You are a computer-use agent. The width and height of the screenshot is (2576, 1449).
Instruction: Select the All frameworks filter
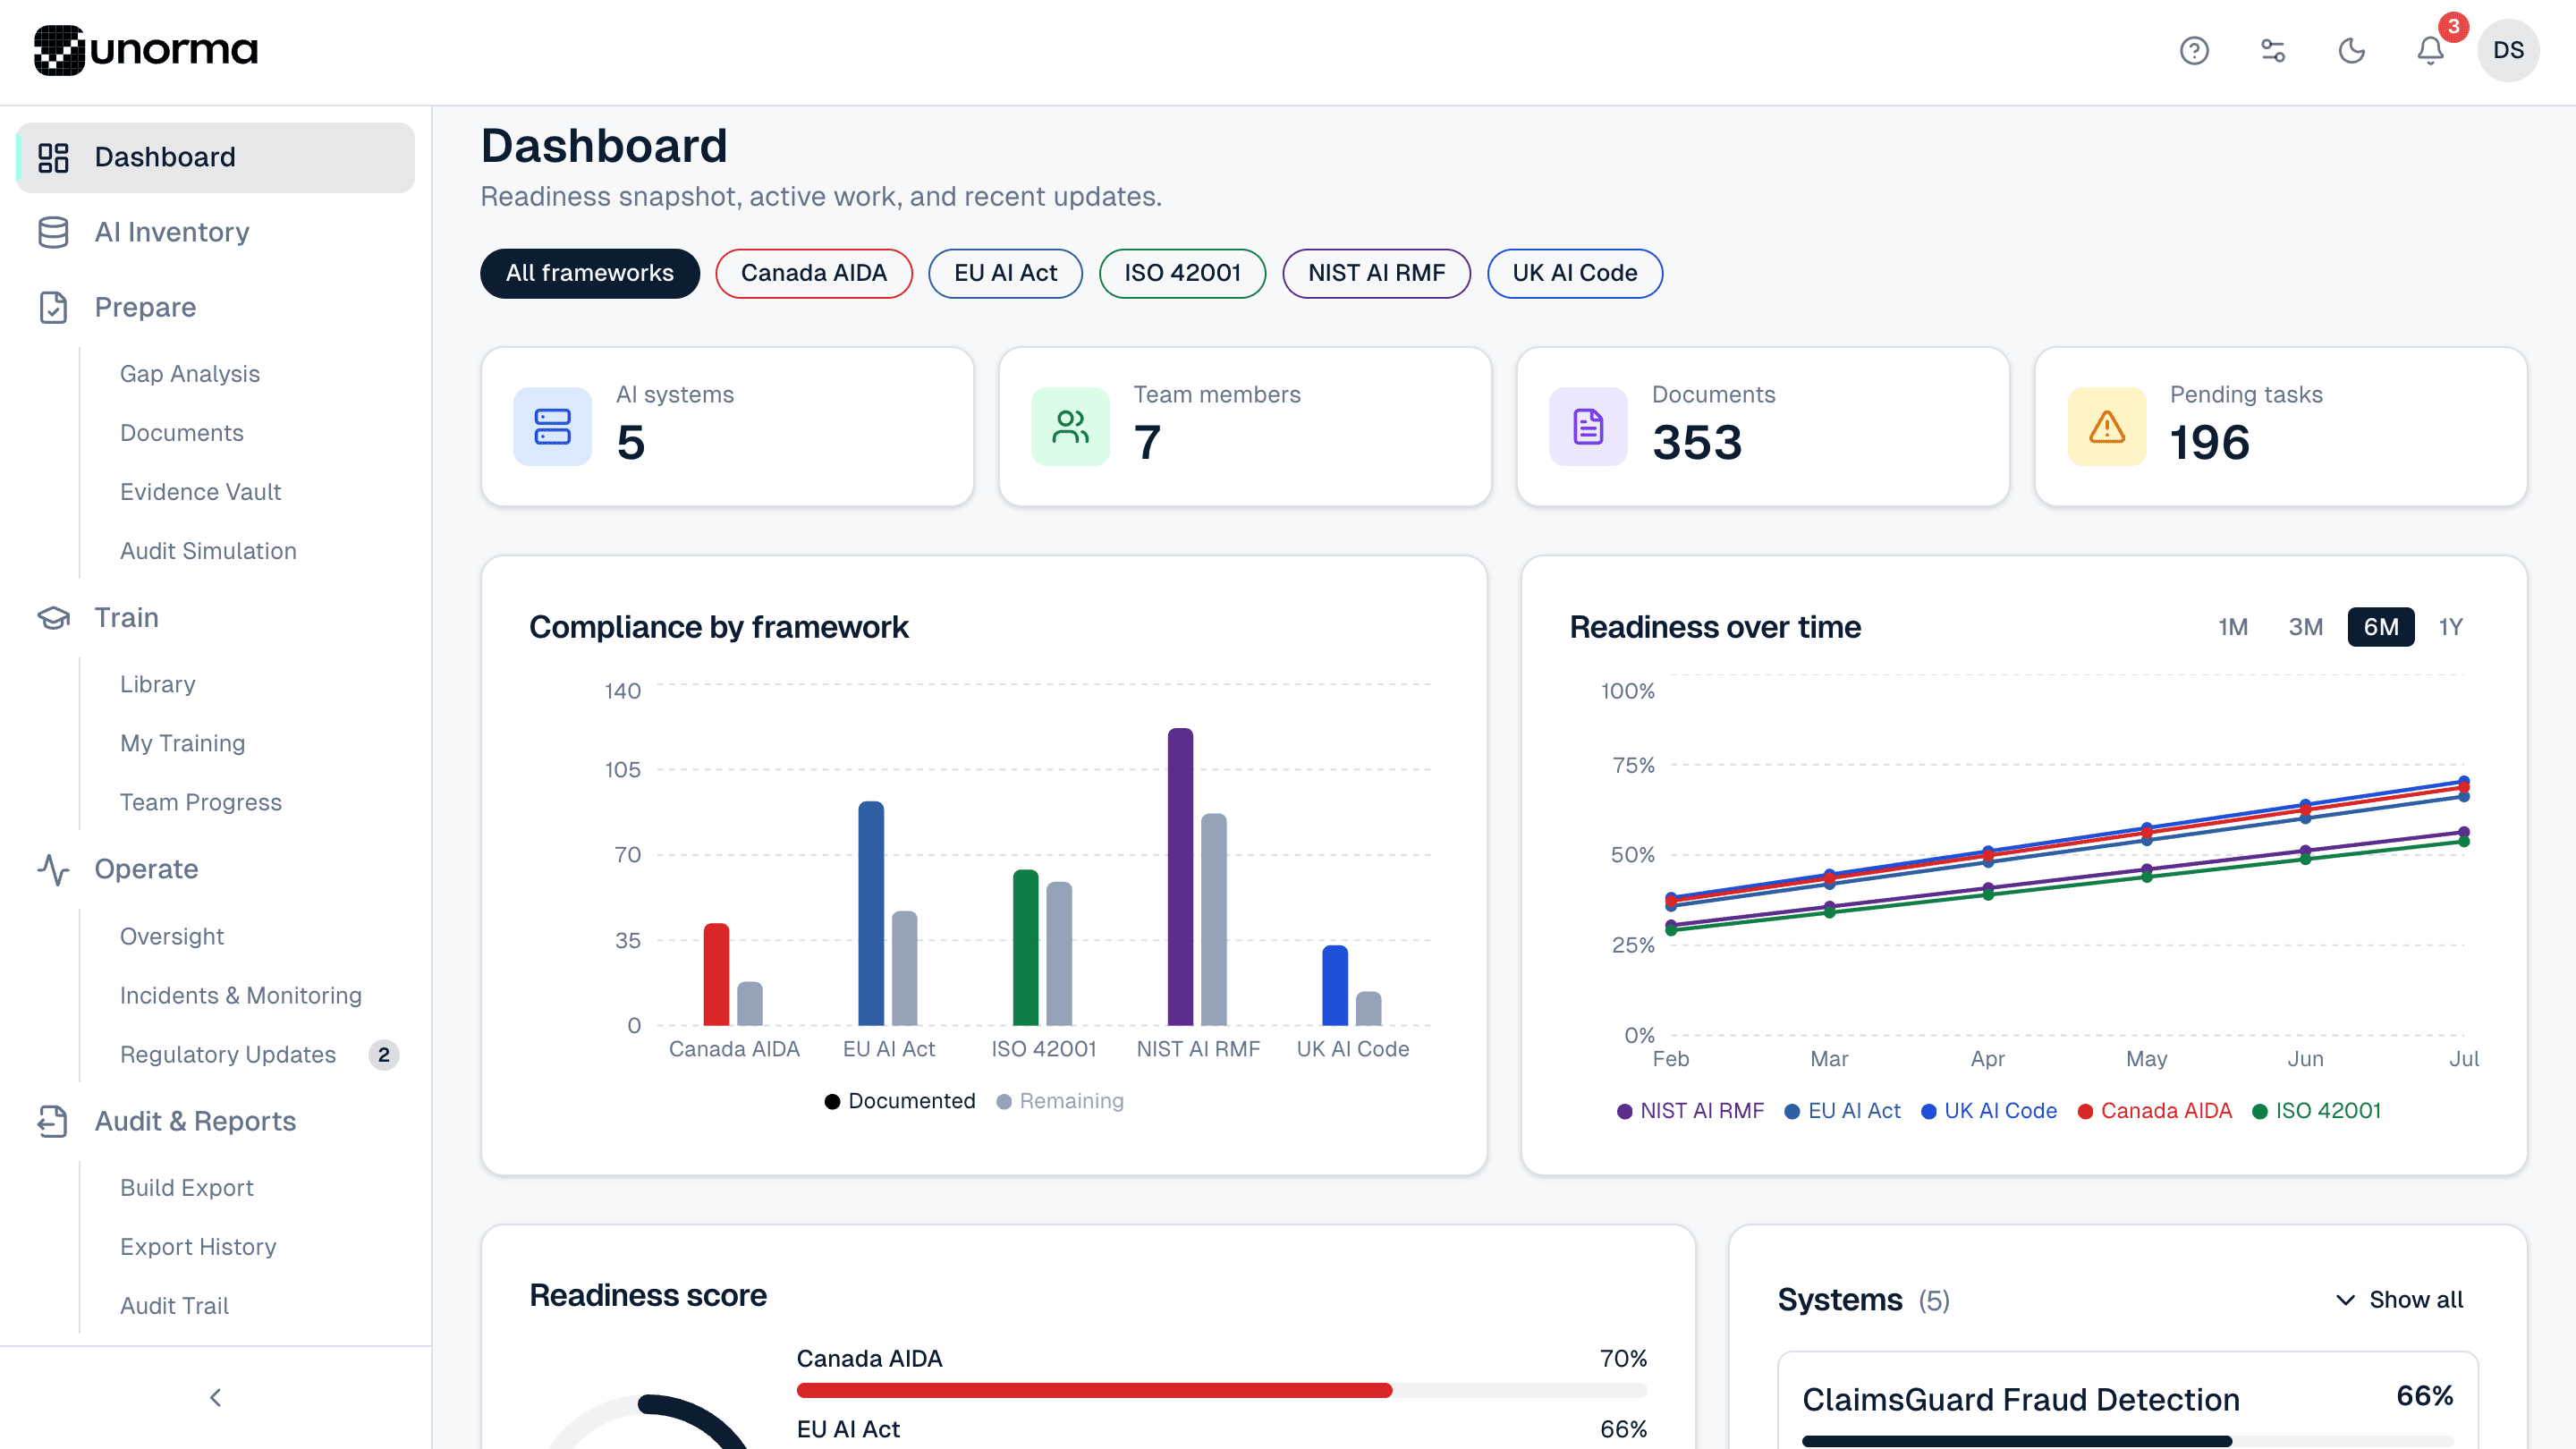pyautogui.click(x=589, y=273)
